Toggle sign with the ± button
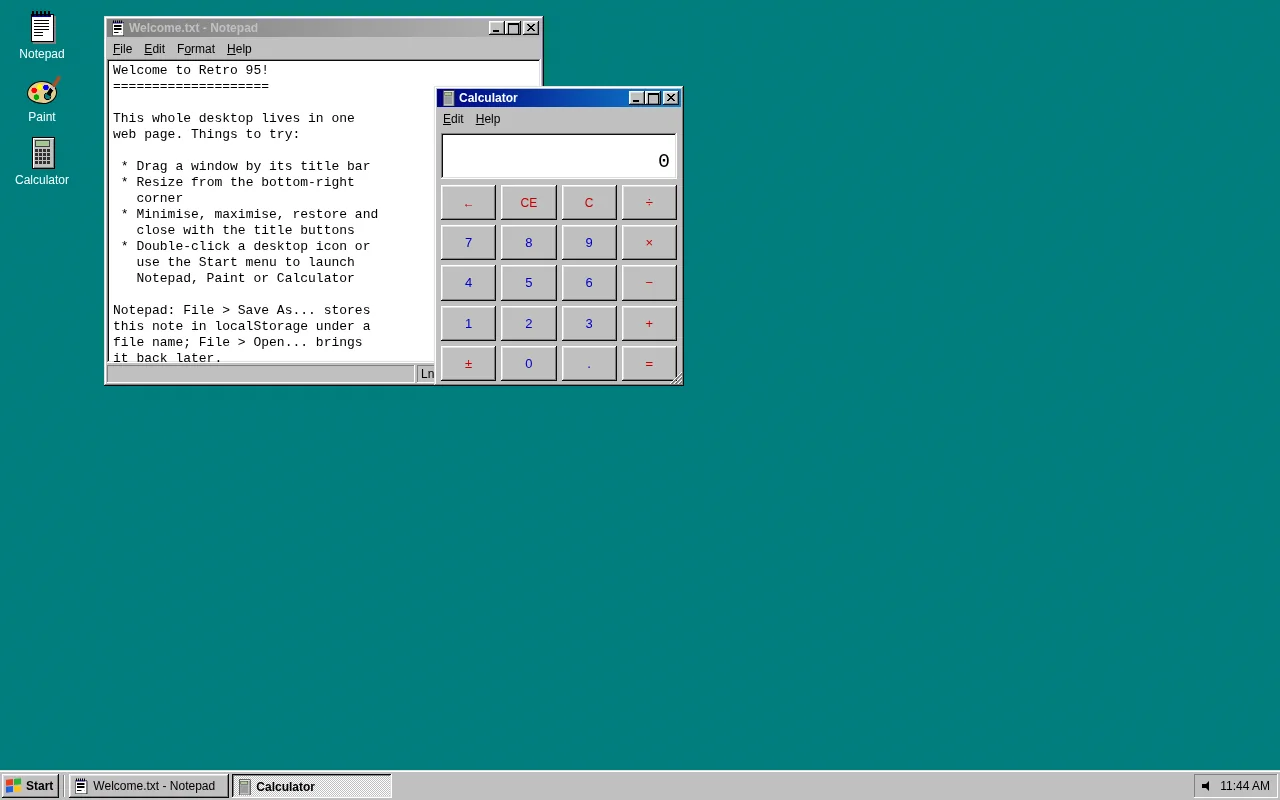The height and width of the screenshot is (800, 1280). (x=468, y=364)
